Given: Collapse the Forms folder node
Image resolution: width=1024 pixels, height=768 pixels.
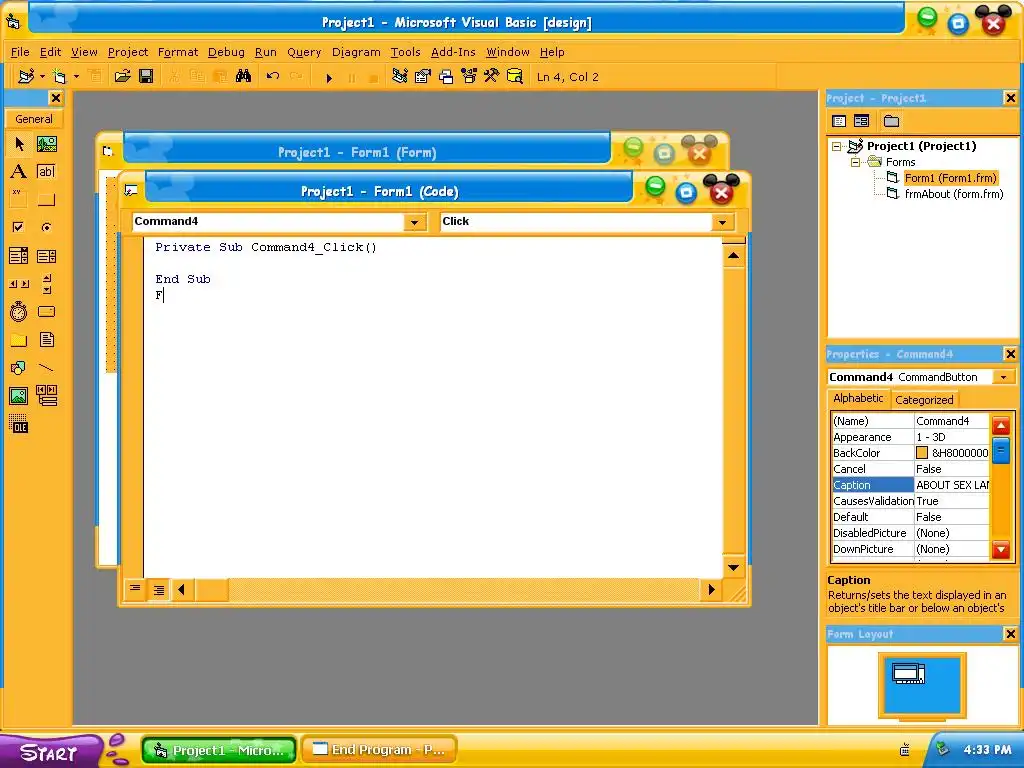Looking at the screenshot, I should click(x=855, y=162).
